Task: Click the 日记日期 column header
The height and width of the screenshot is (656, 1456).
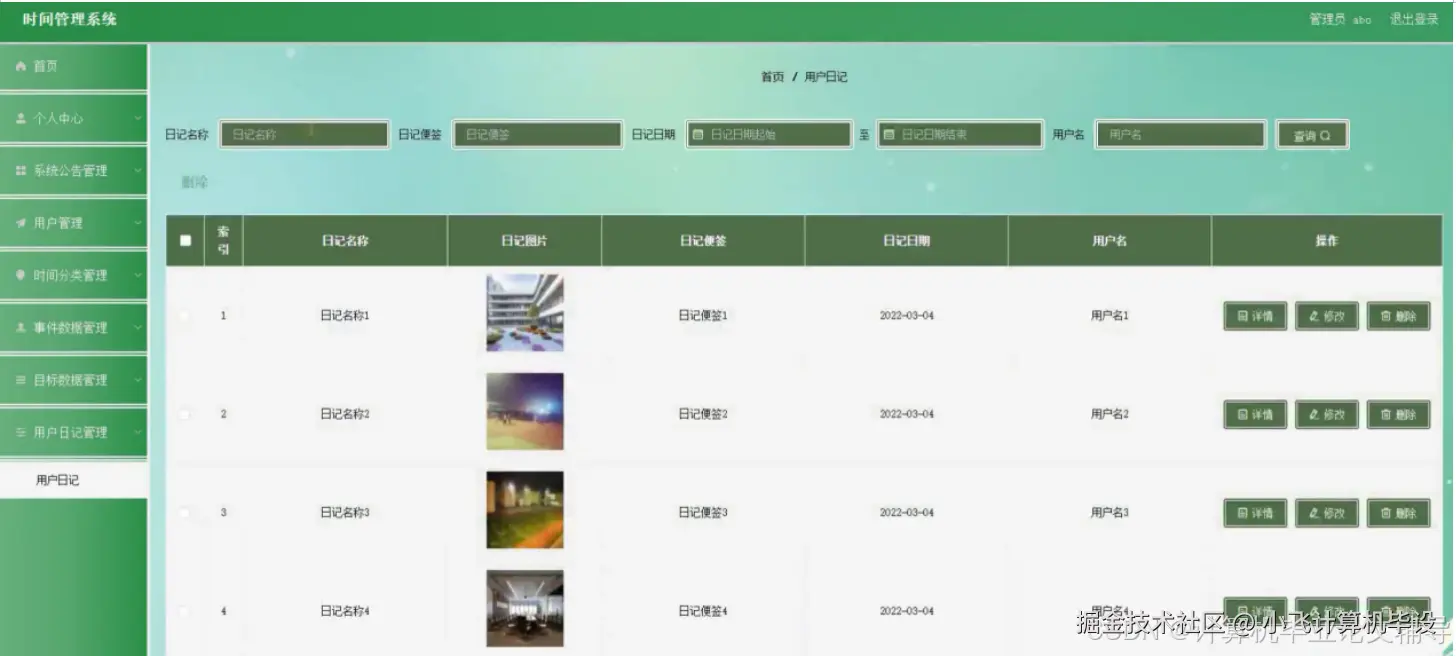Action: click(906, 241)
